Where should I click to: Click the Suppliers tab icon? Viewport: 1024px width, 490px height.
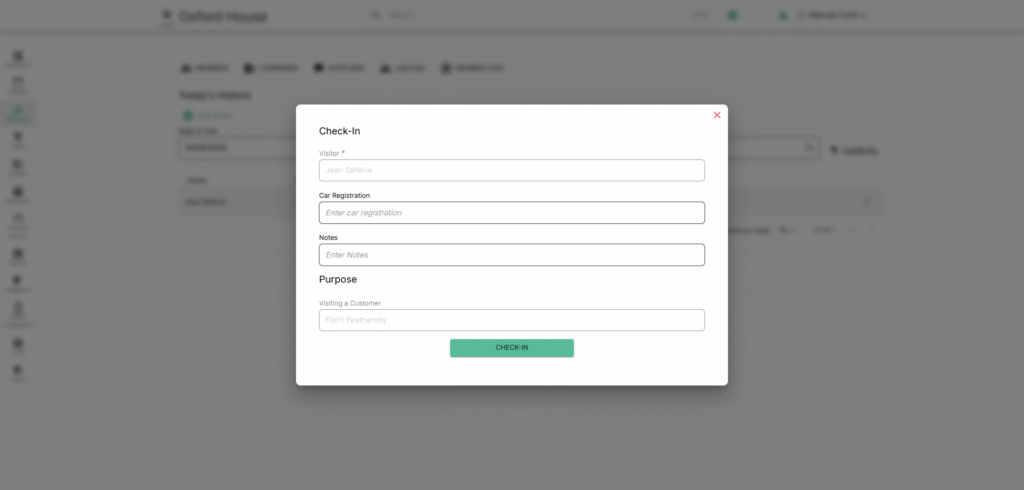[x=319, y=68]
